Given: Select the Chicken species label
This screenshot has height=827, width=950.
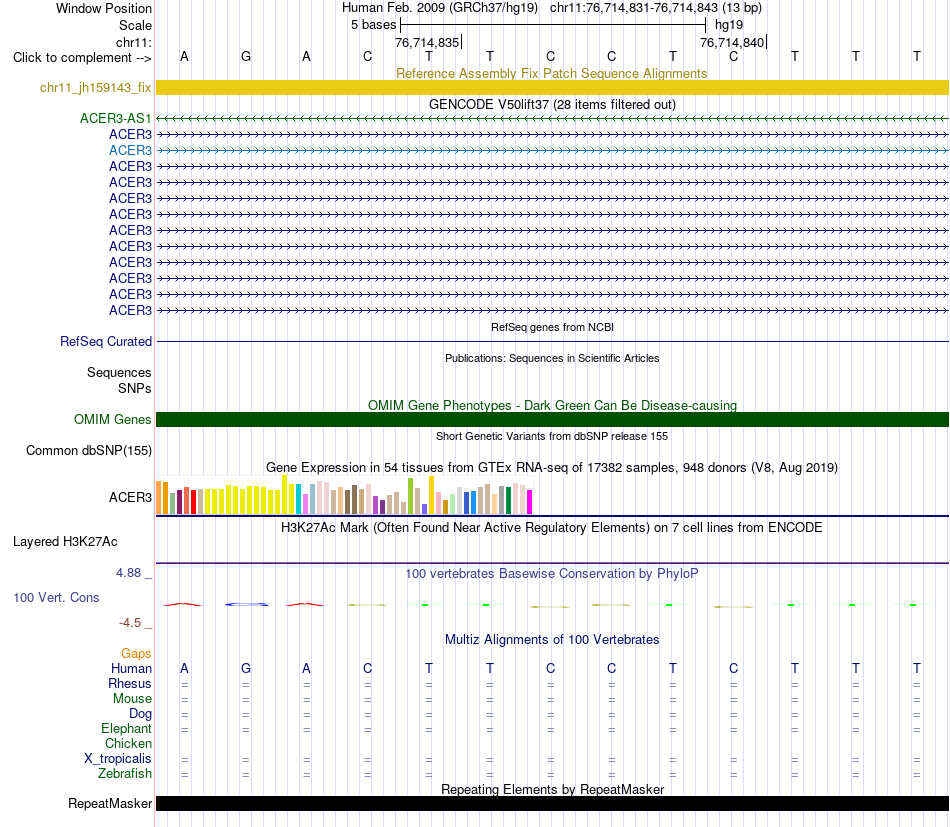Looking at the screenshot, I should click(128, 743).
